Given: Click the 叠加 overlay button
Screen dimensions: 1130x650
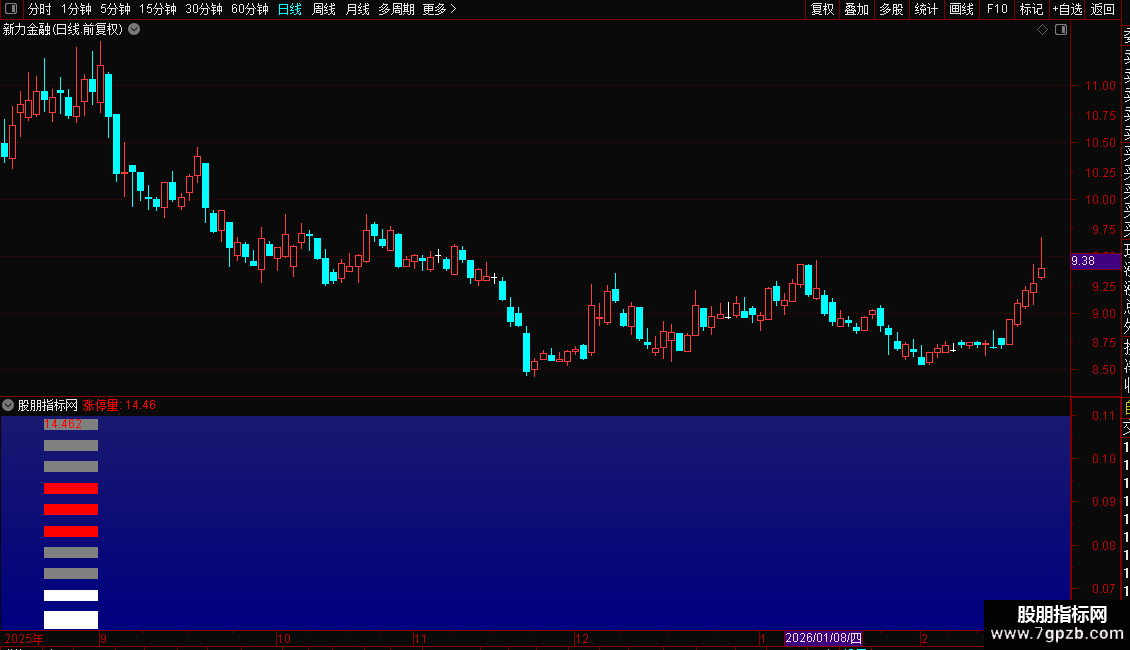Looking at the screenshot, I should tap(857, 9).
